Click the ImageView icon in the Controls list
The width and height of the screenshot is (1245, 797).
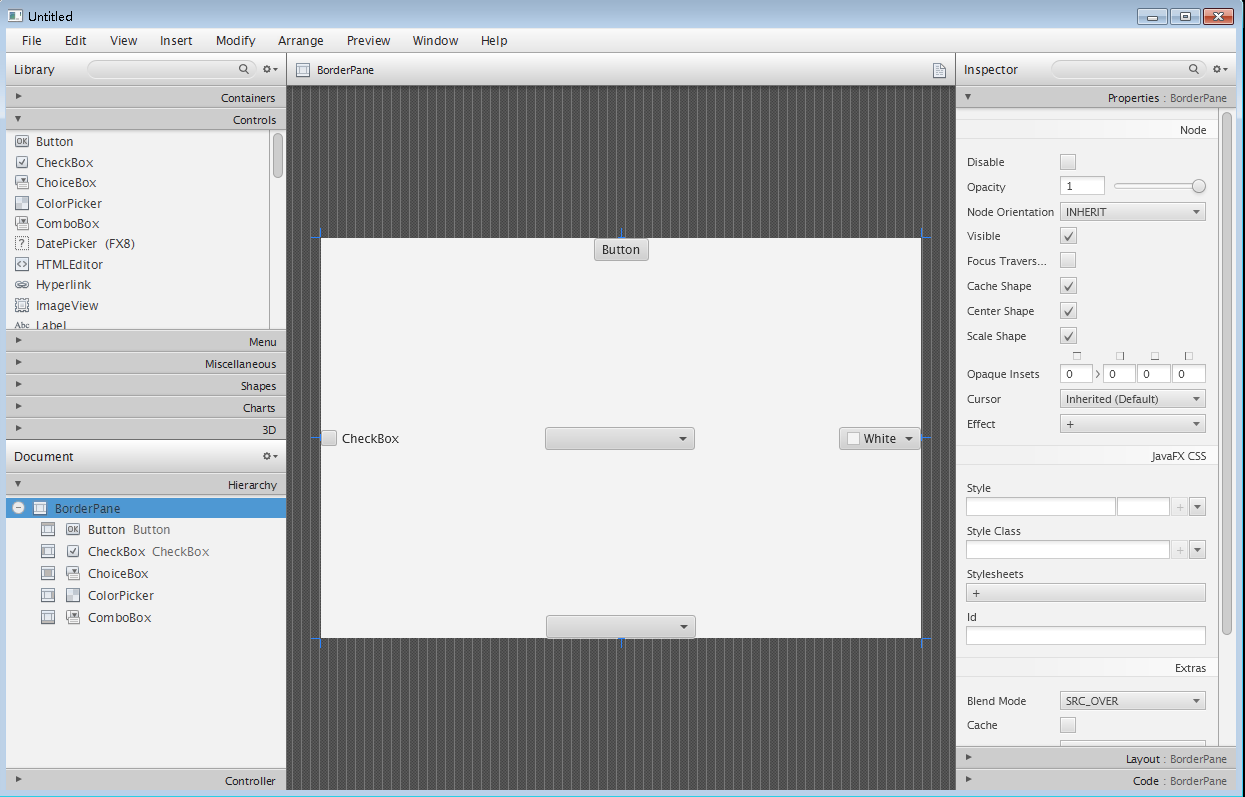point(22,306)
